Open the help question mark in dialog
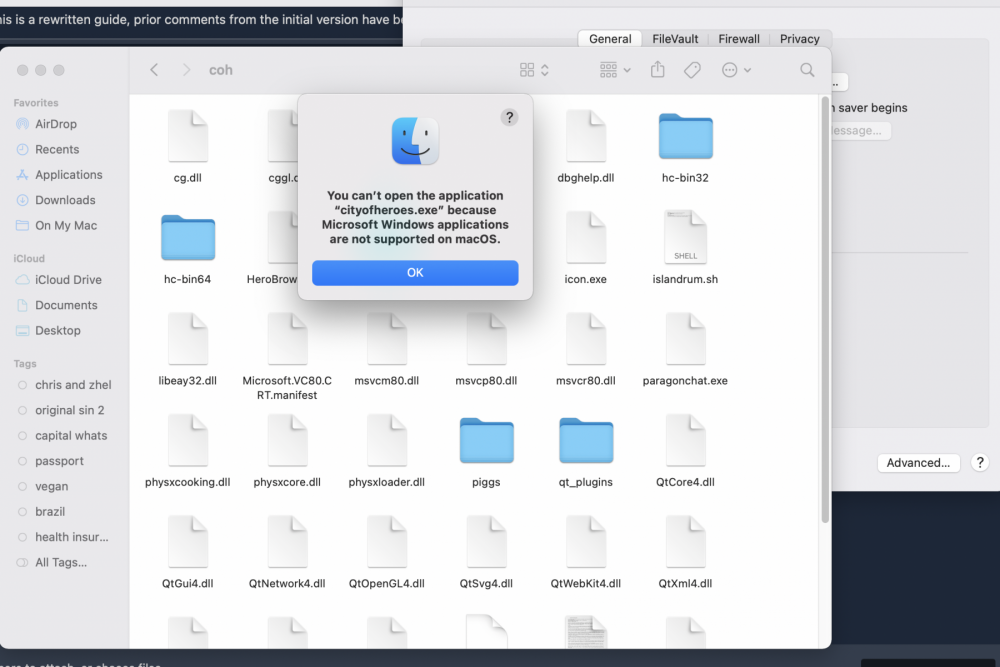The width and height of the screenshot is (1000, 667). (509, 117)
